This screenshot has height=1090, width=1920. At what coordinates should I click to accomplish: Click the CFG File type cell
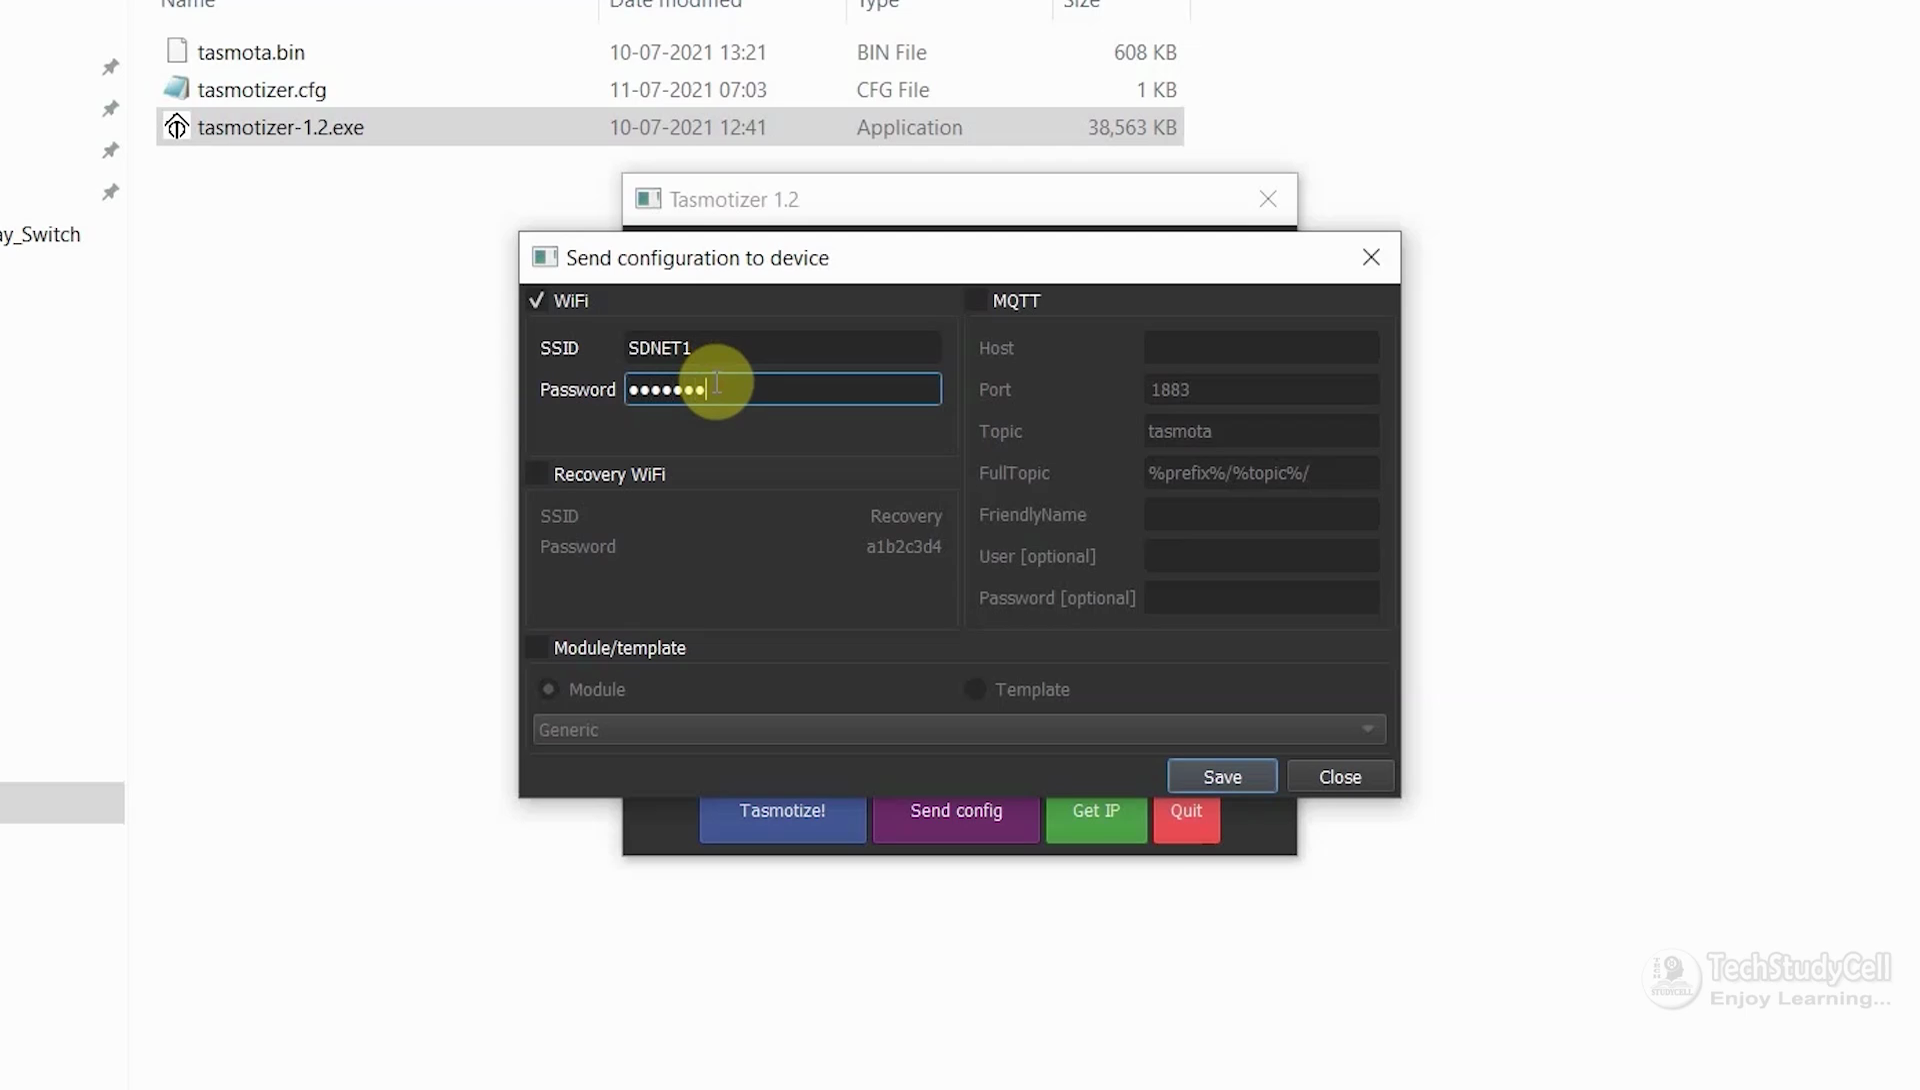coord(893,90)
